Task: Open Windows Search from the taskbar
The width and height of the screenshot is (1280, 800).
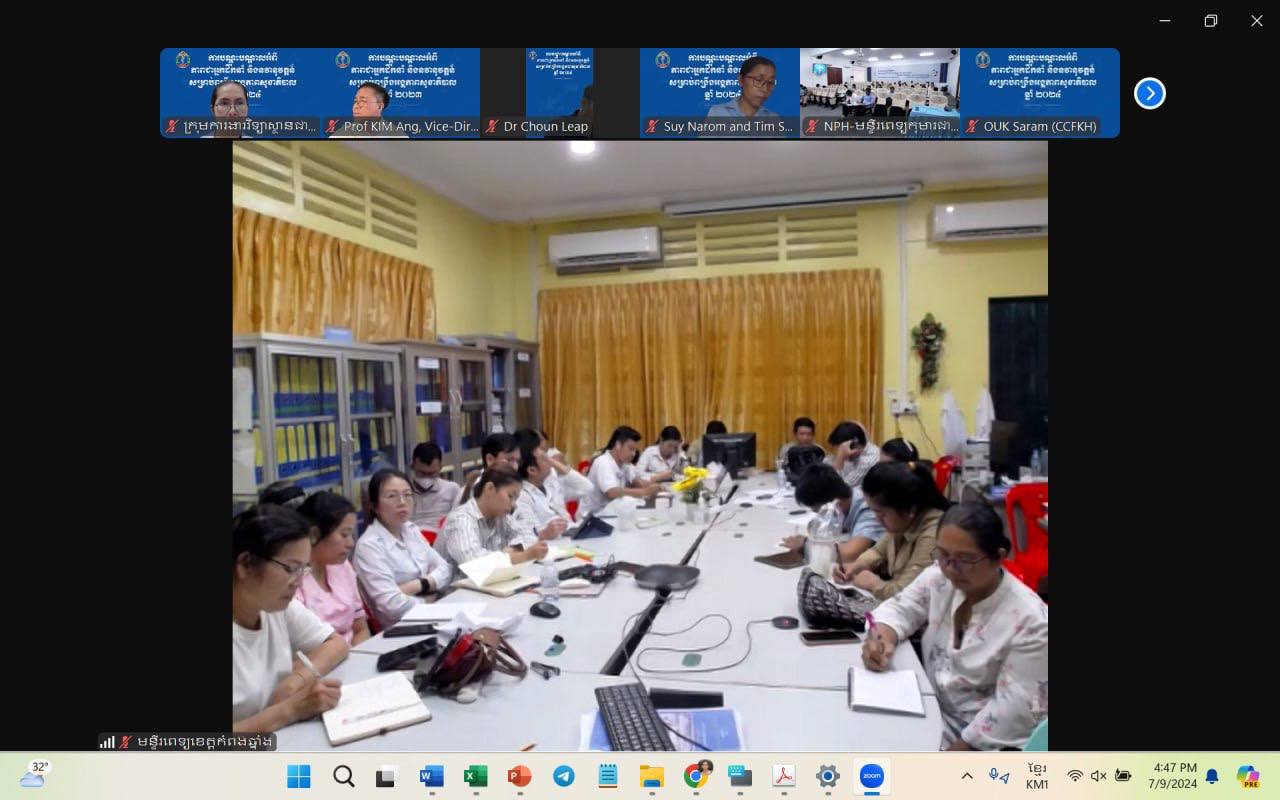Action: click(x=343, y=776)
